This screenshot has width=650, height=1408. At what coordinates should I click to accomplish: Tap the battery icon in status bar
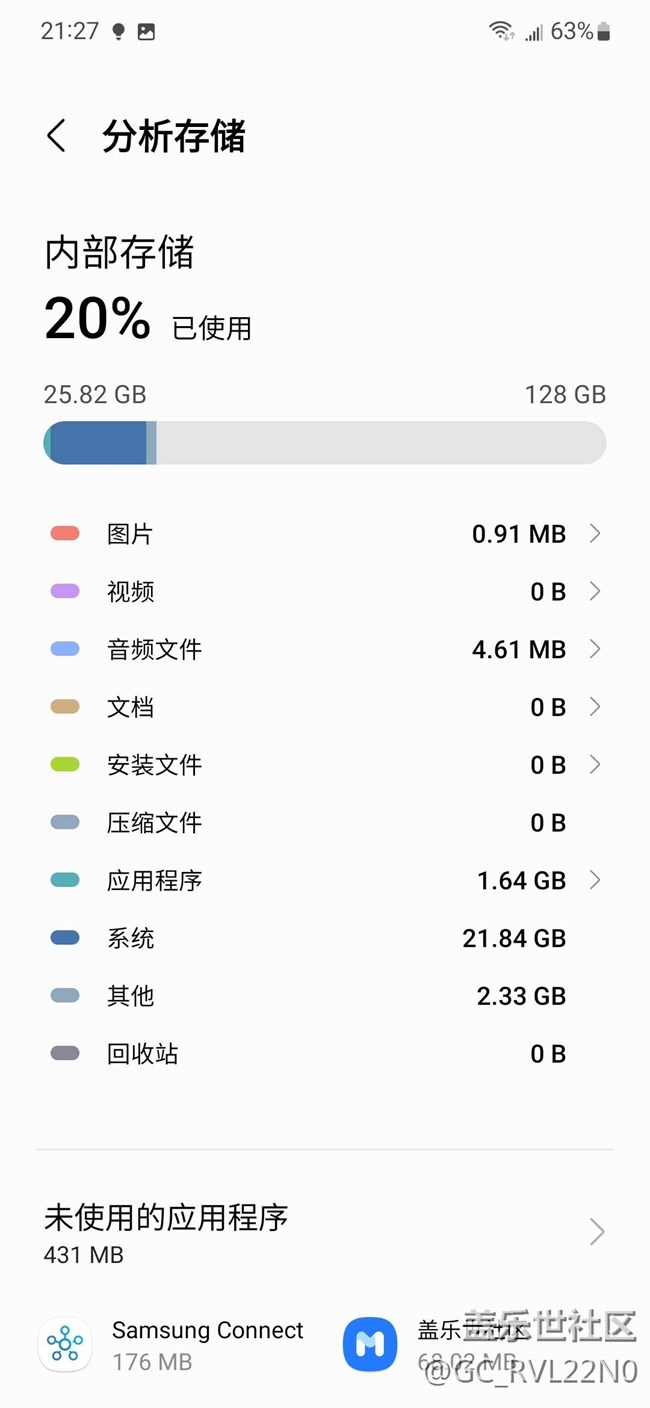(x=604, y=32)
